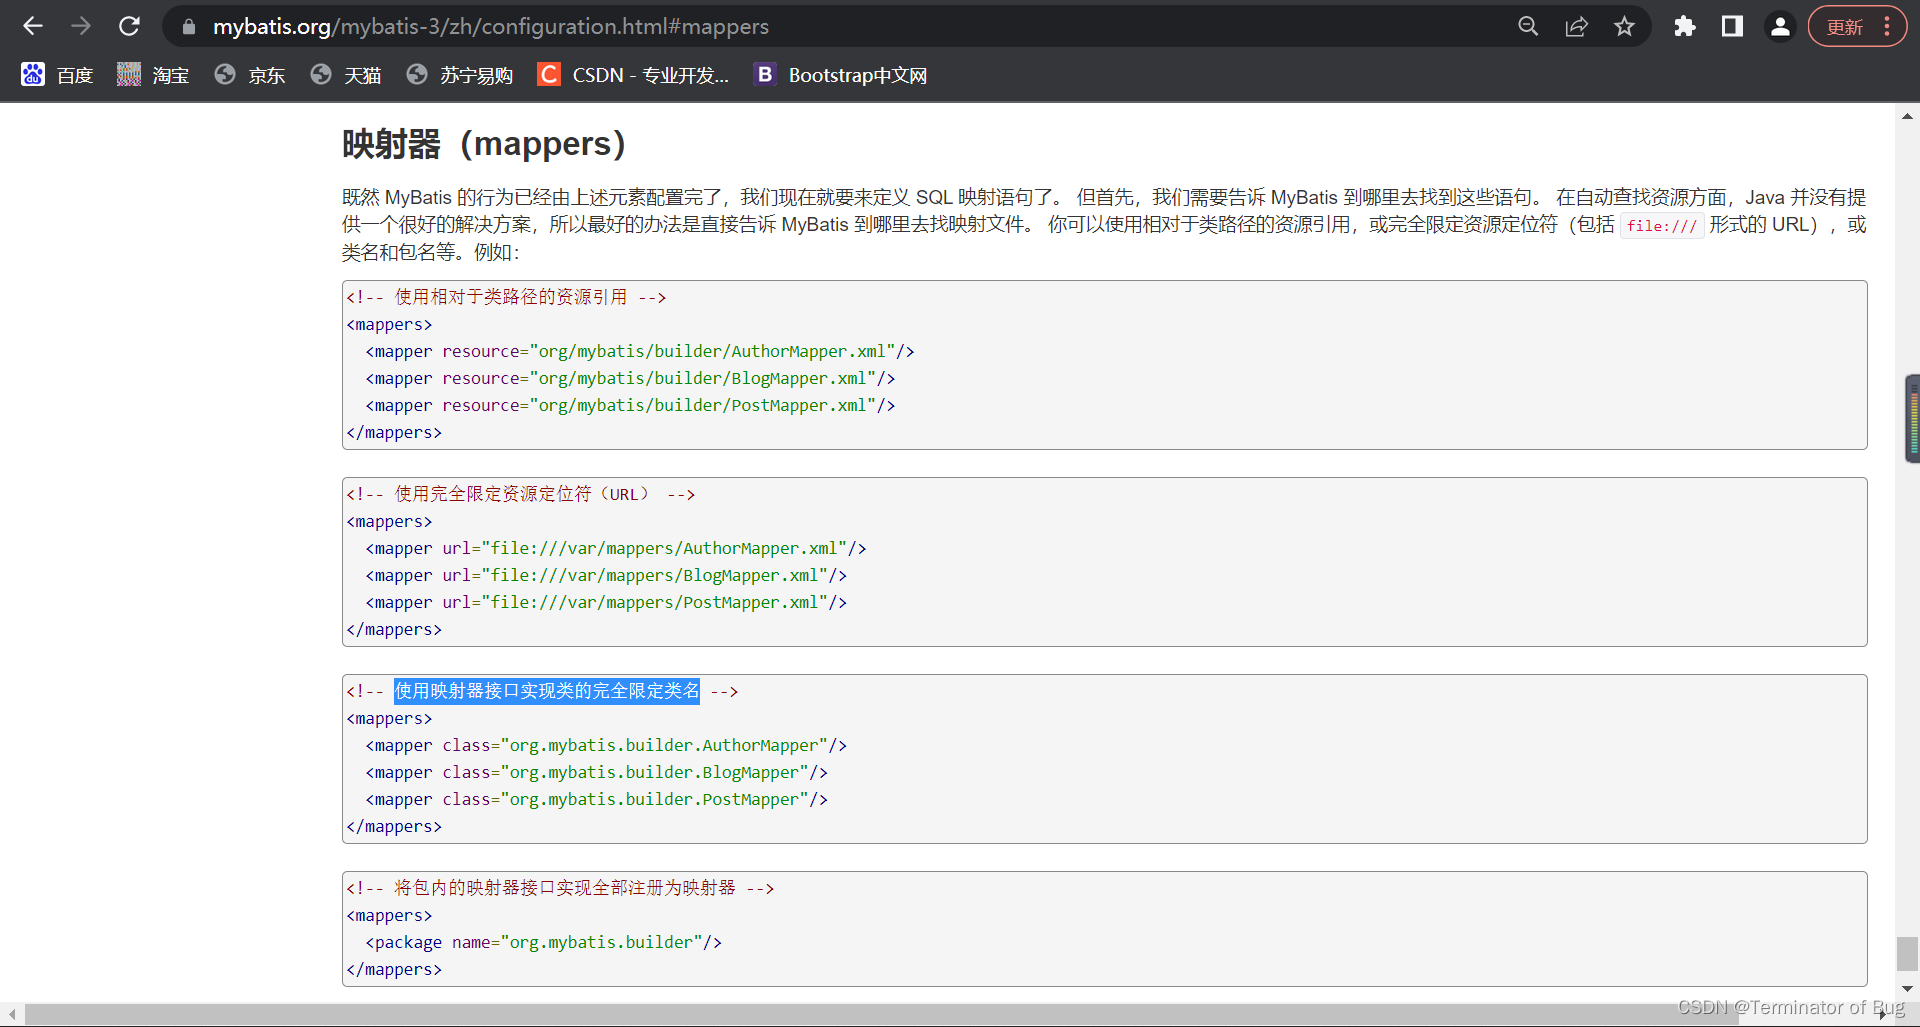Screen dimensions: 1920x1027
Task: Click the file:///var/mappers/AuthorMapper.xml line
Action: (x=616, y=549)
